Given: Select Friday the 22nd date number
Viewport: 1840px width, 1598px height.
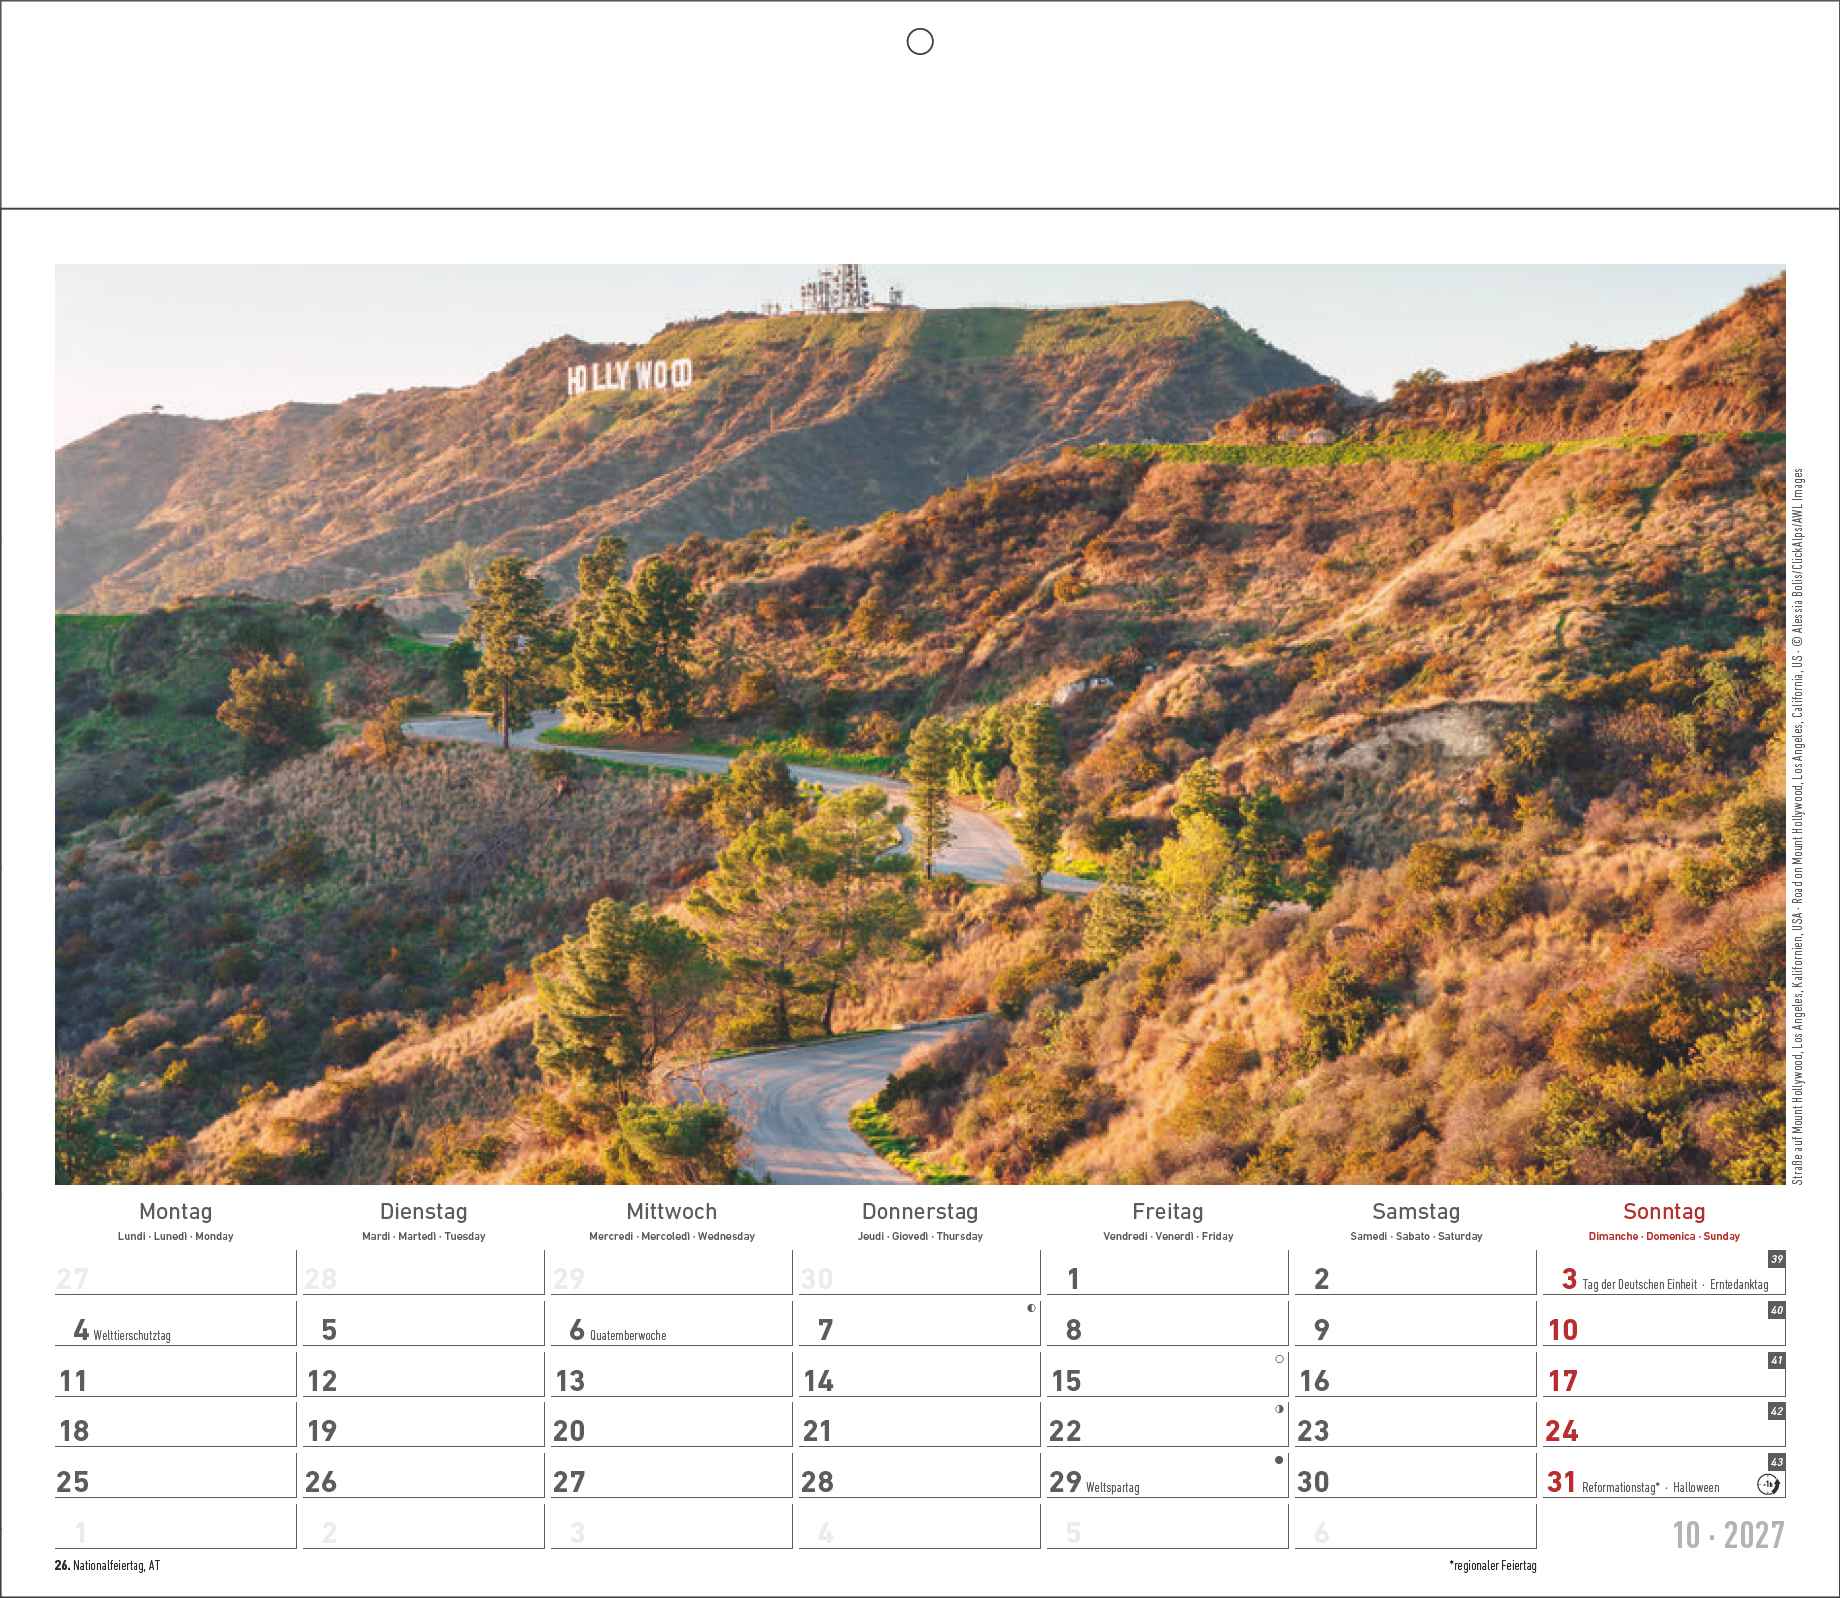Looking at the screenshot, I should pos(1065,1431).
